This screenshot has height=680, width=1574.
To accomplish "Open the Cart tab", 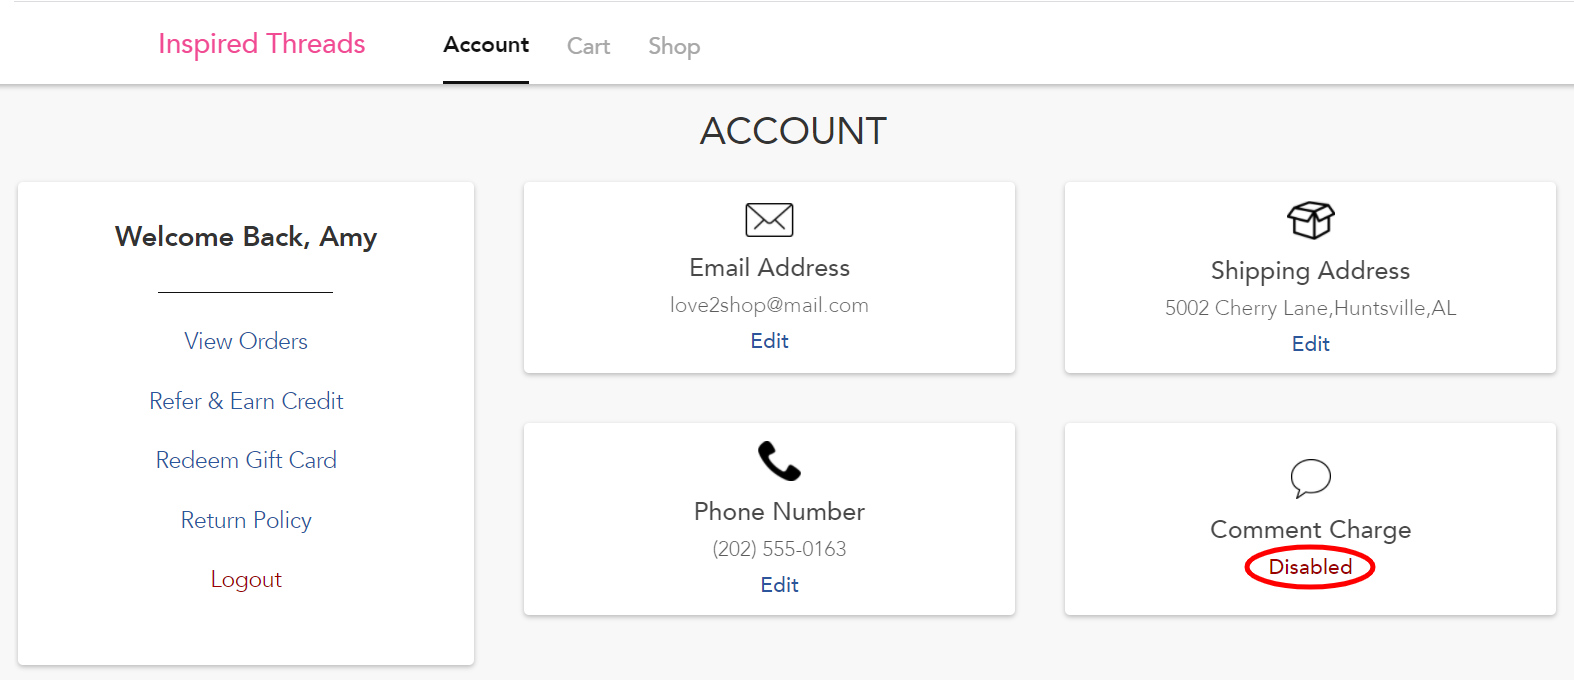I will 588,46.
